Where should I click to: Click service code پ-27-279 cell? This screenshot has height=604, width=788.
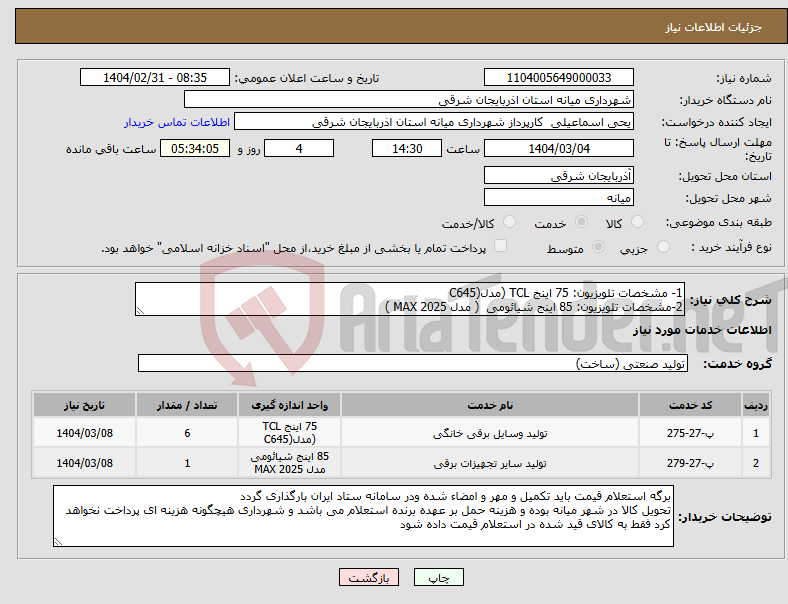click(691, 463)
